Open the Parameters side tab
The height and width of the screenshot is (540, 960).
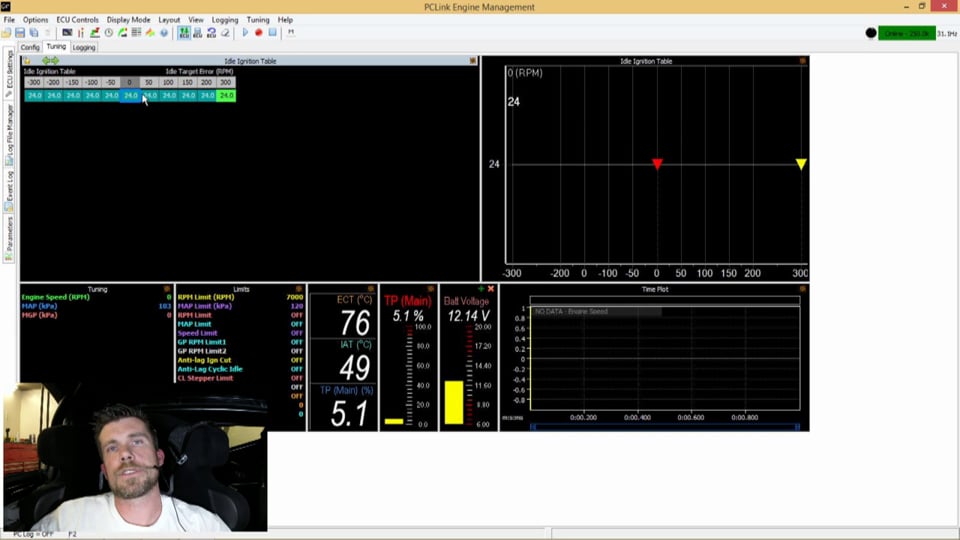coord(9,238)
